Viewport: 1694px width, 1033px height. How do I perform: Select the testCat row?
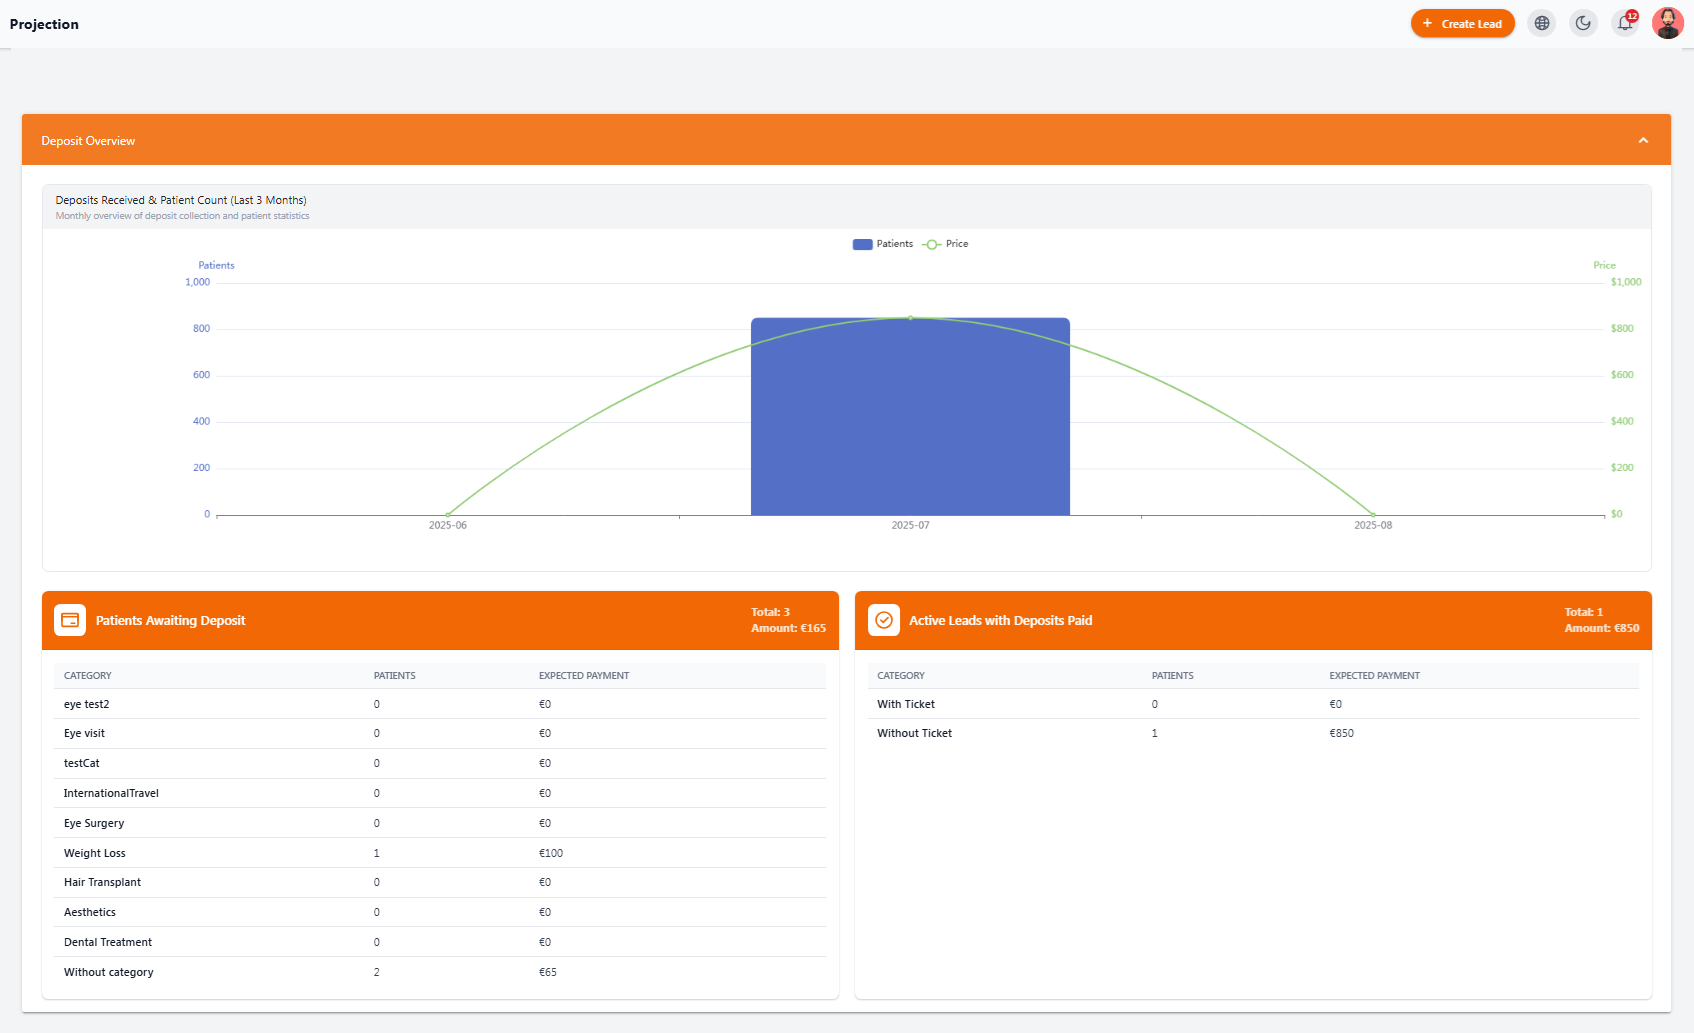(x=440, y=763)
